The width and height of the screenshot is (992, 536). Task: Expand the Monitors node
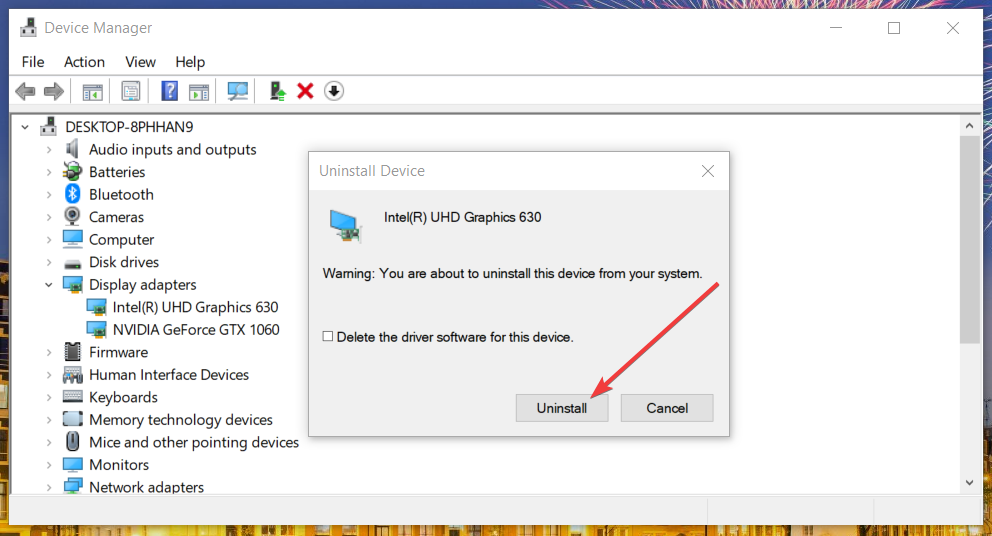point(49,465)
